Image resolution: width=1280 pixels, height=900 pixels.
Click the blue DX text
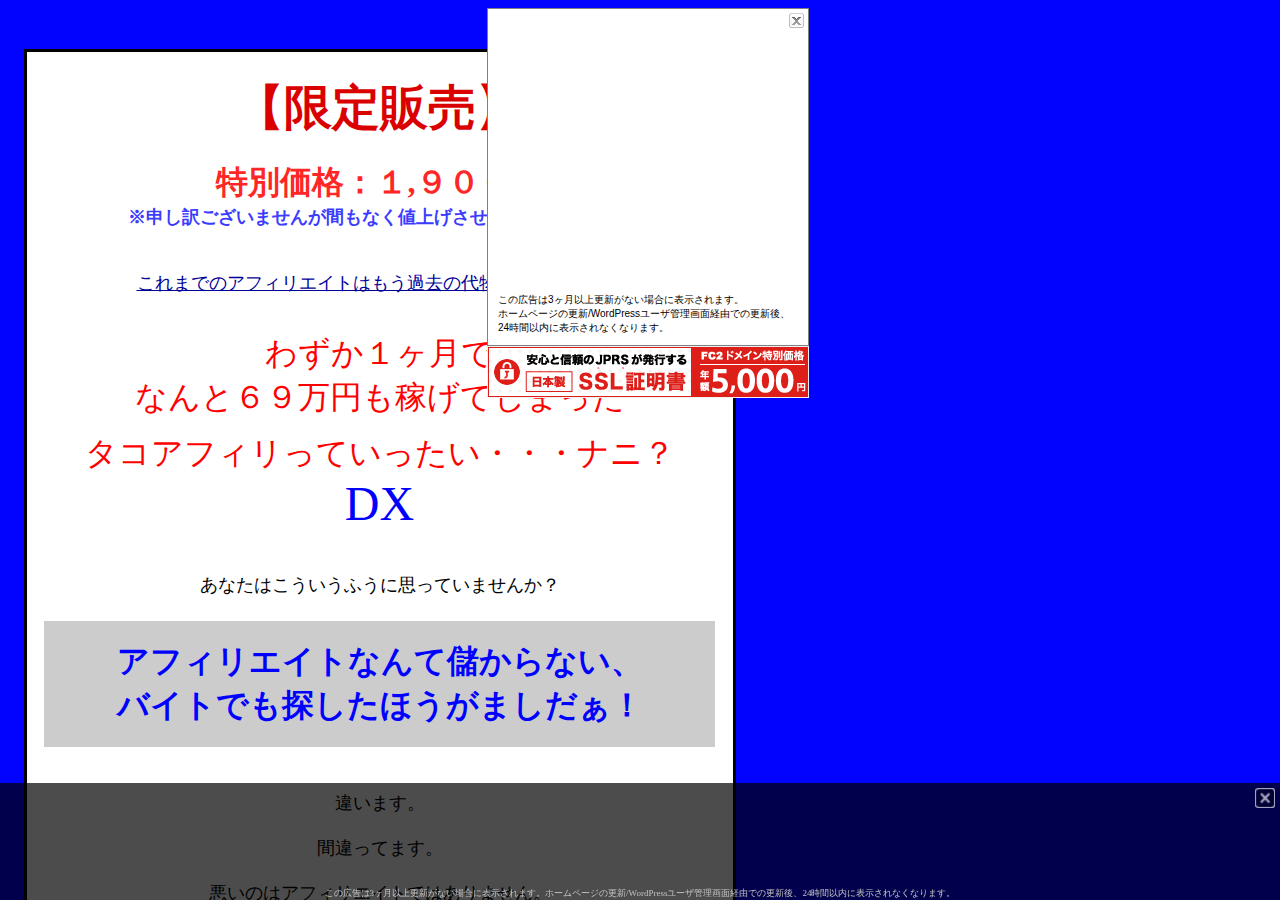379,505
